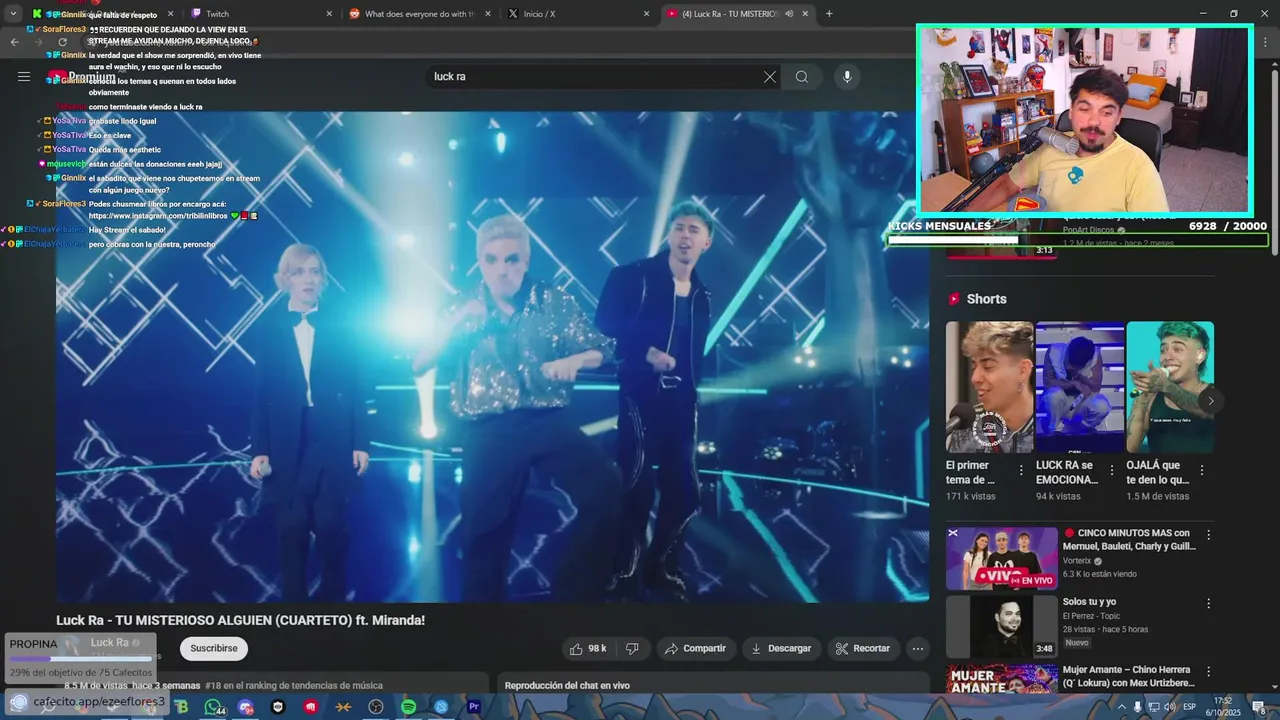Open the Valorant icon in the taskbar
This screenshot has width=1280, height=720.
point(311,707)
